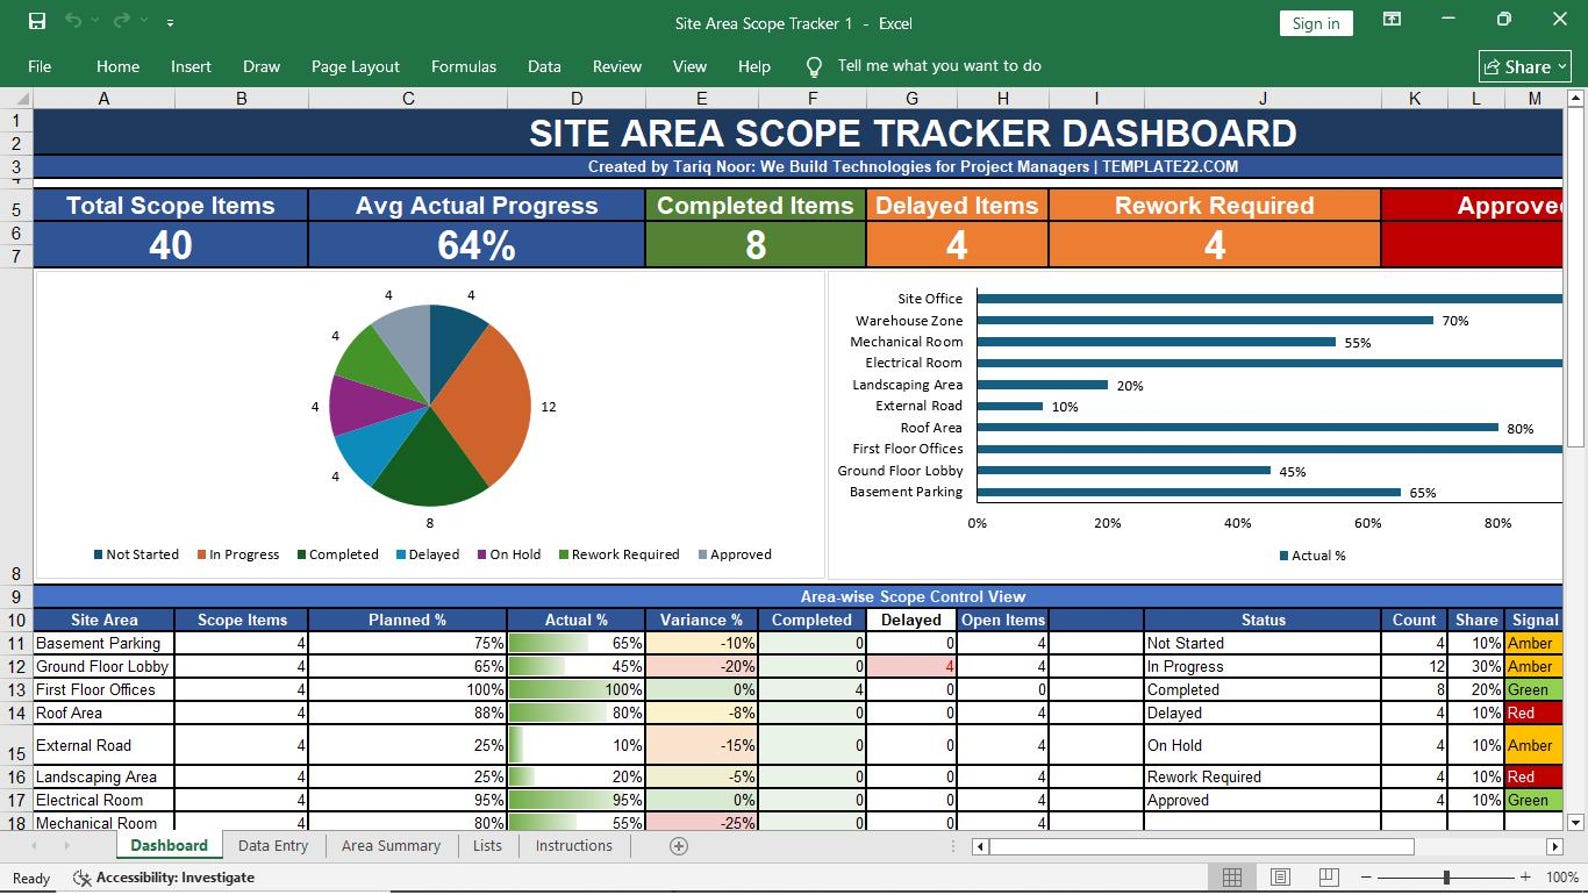Viewport: 1588px width, 895px height.
Task: Click the Undo arrow icon
Action: pos(73,21)
